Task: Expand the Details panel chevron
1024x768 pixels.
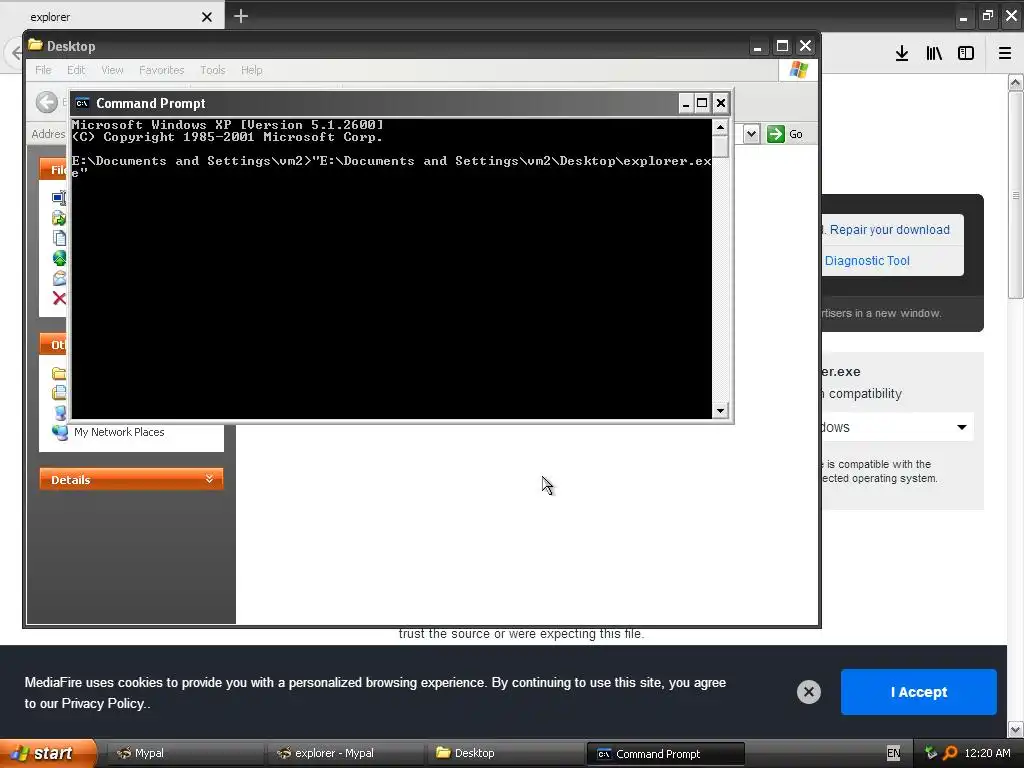Action: [209, 479]
